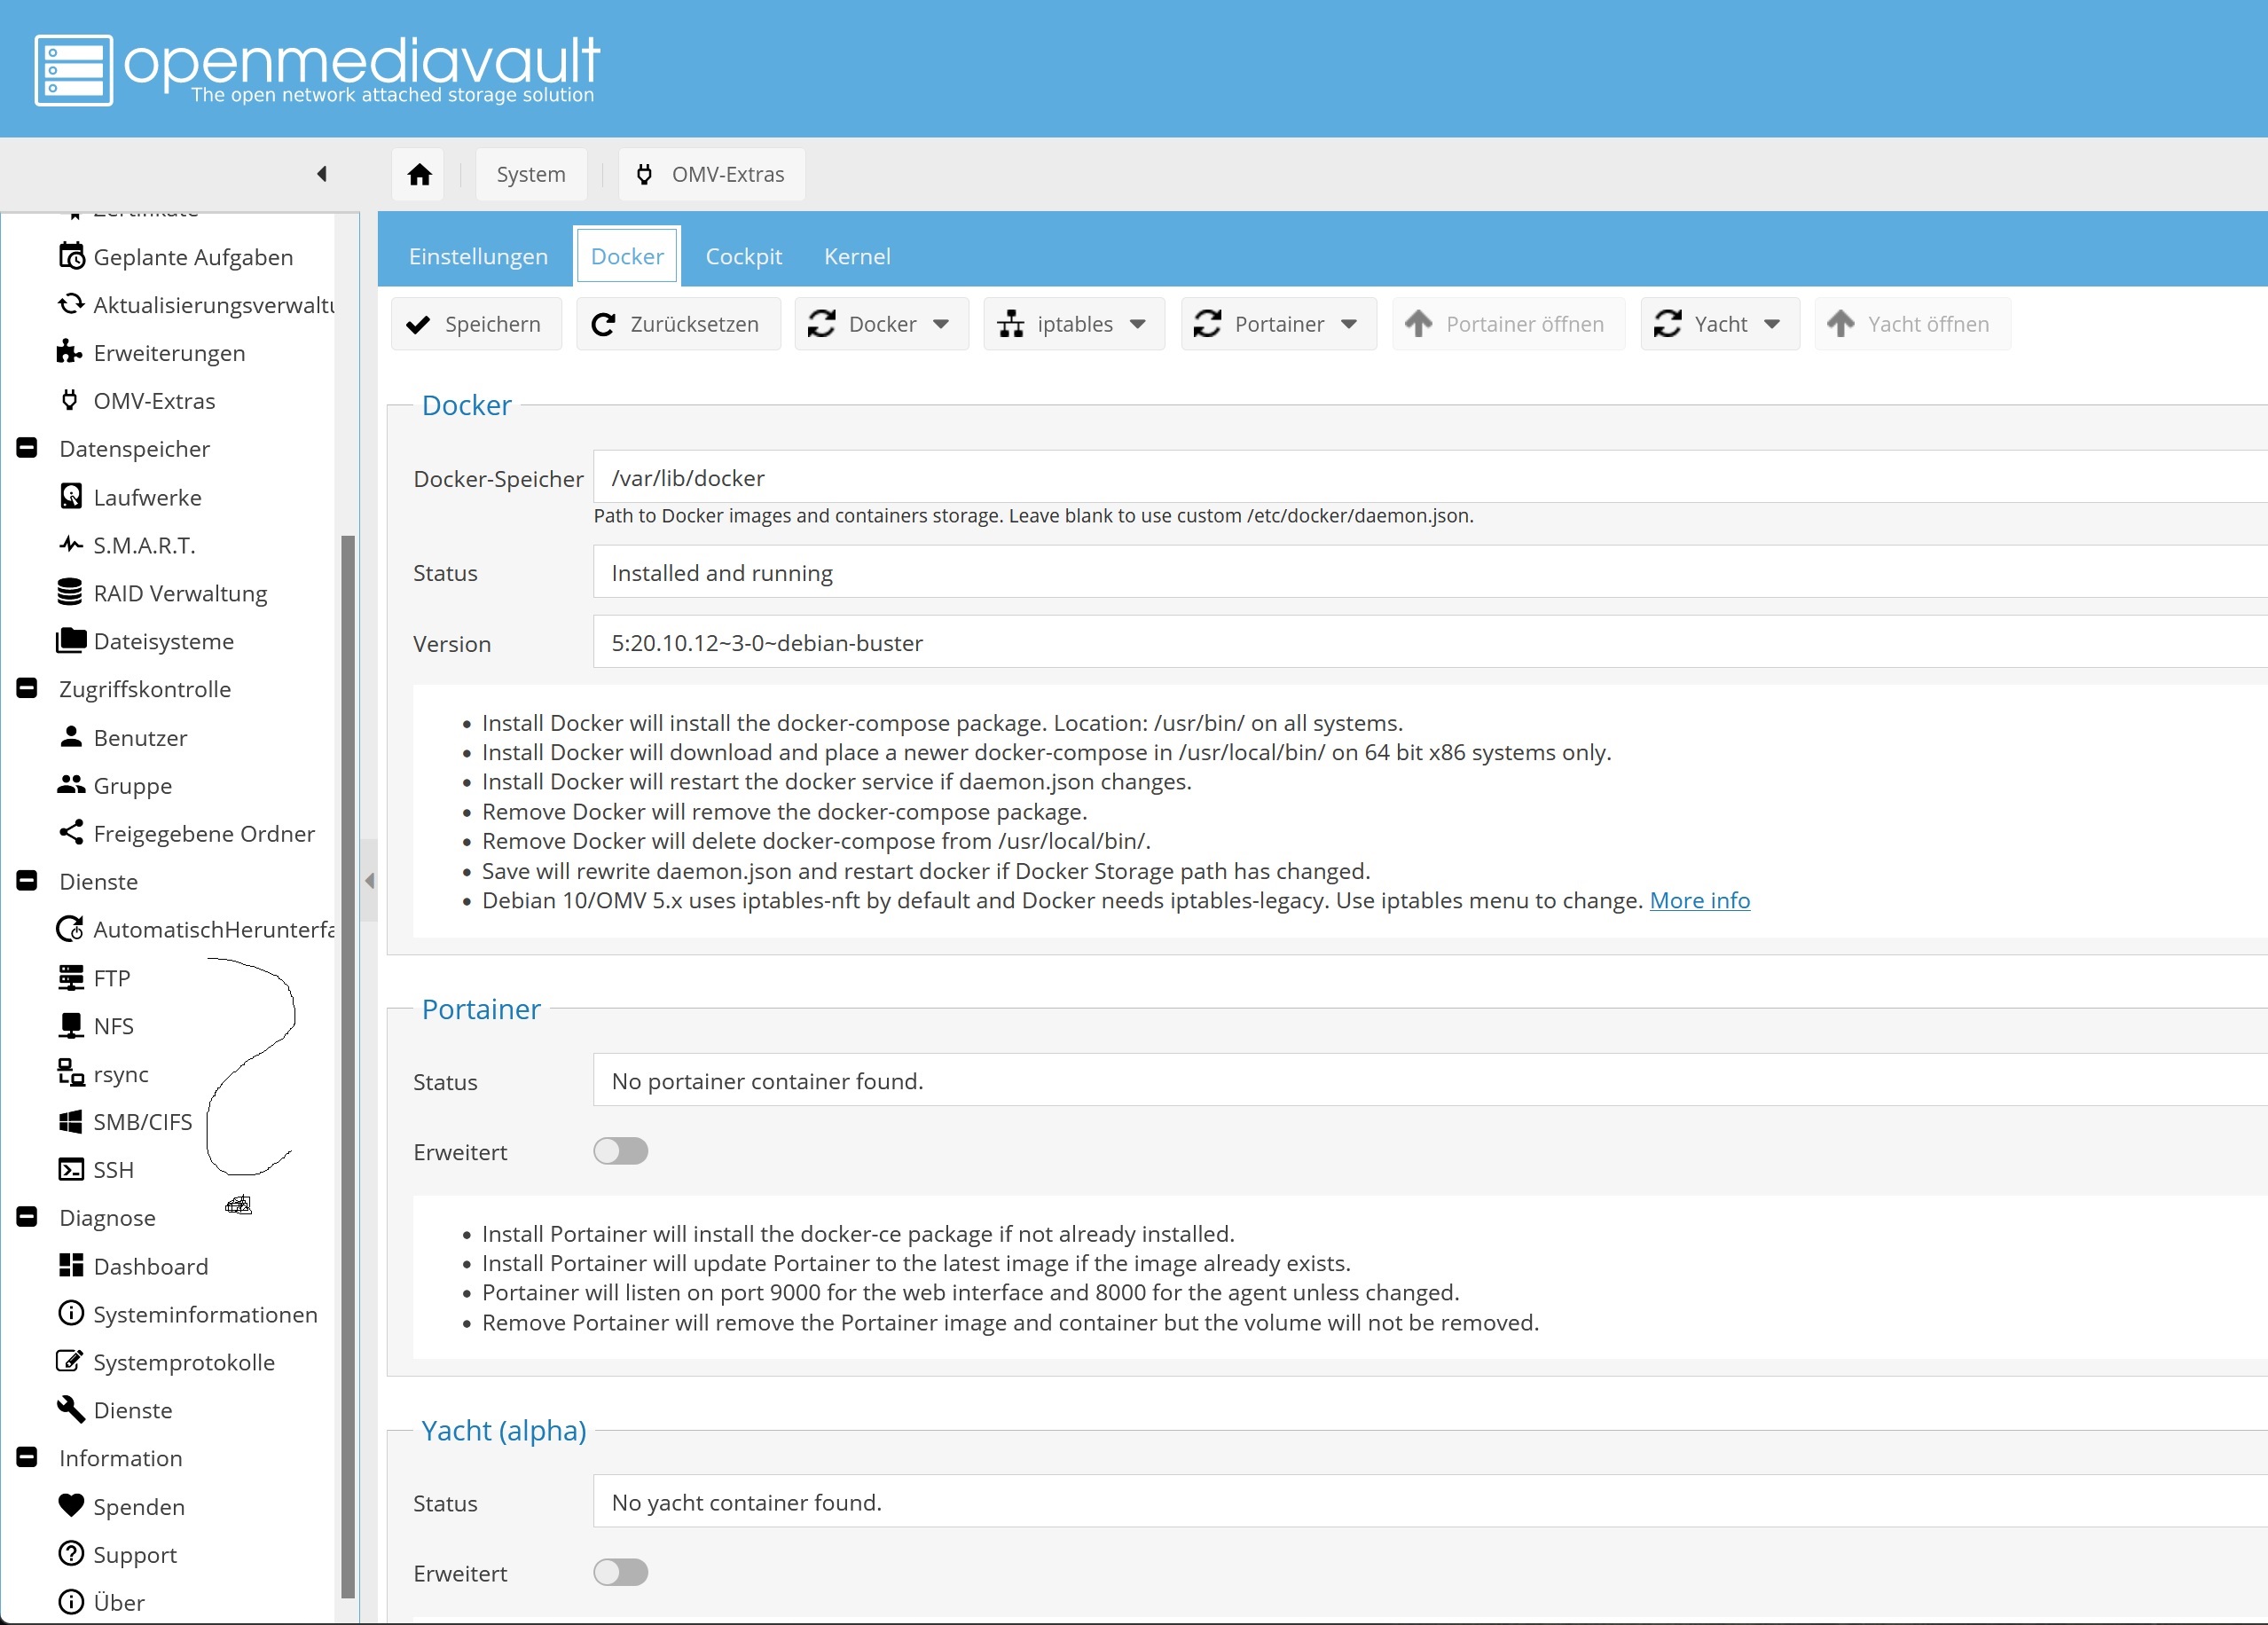Collapse the Datenspeicher tree section

[x=27, y=448]
